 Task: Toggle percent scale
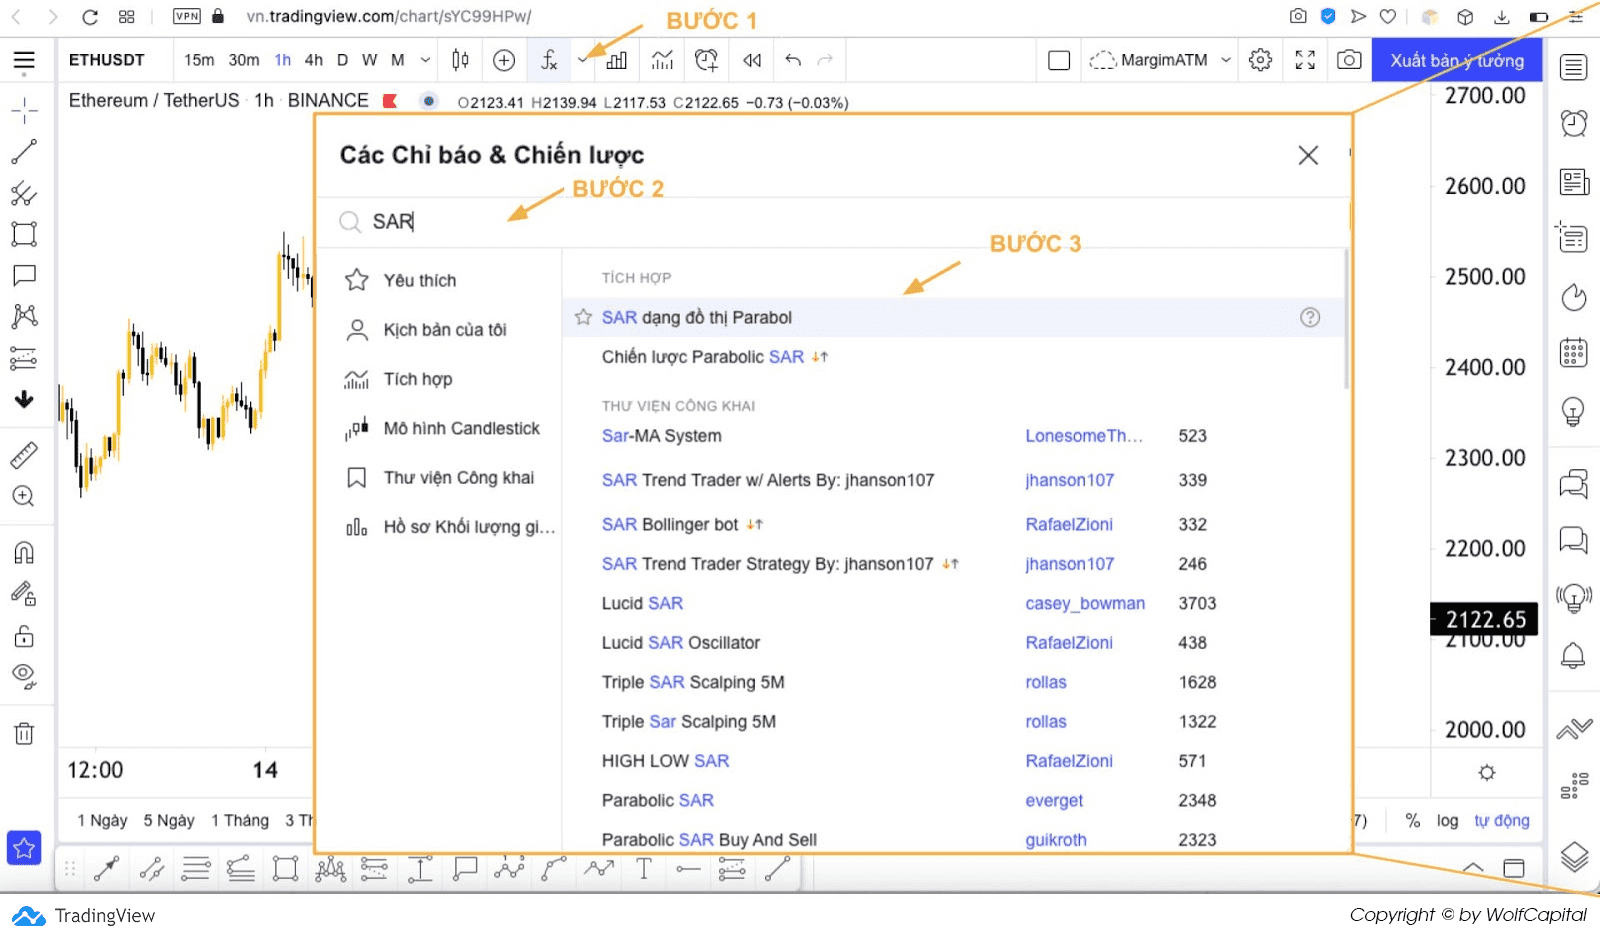pyautogui.click(x=1412, y=820)
